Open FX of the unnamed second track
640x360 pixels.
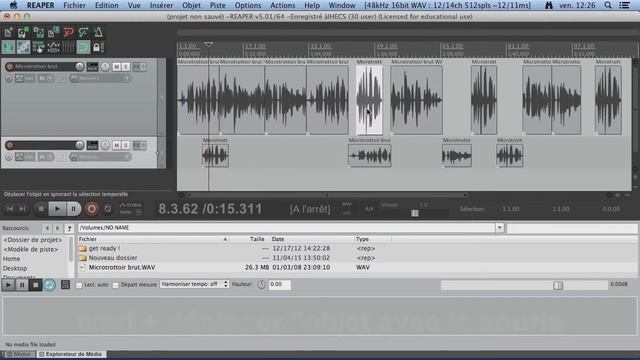click(x=137, y=145)
